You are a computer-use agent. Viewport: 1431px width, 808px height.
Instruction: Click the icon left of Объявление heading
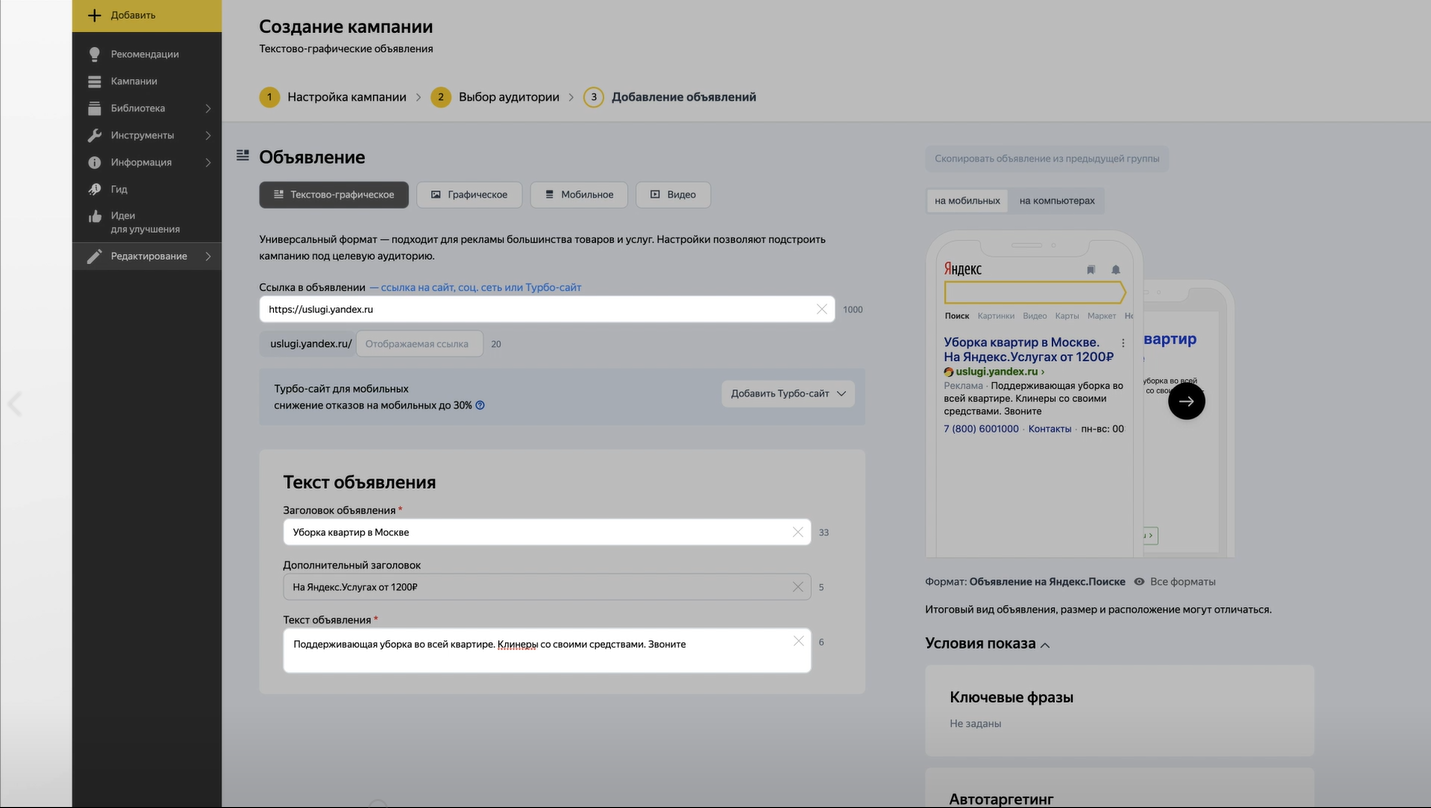(242, 155)
